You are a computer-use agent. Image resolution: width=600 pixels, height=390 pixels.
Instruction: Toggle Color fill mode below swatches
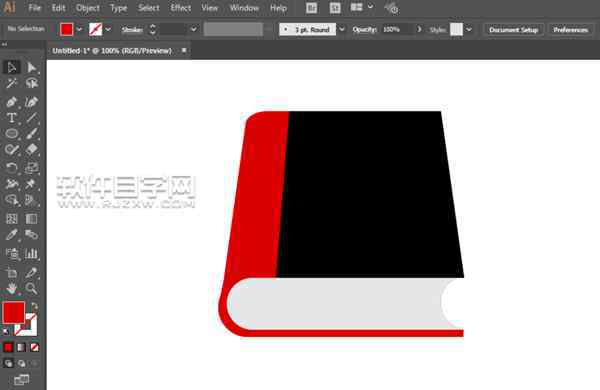click(8, 347)
